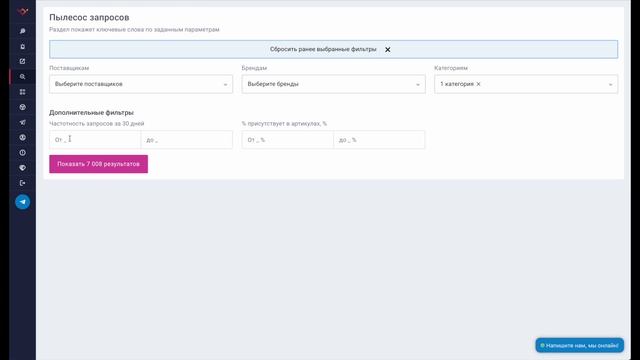The height and width of the screenshot is (360, 640).
Task: Focus the frequency 'От' input field
Action: [95, 140]
